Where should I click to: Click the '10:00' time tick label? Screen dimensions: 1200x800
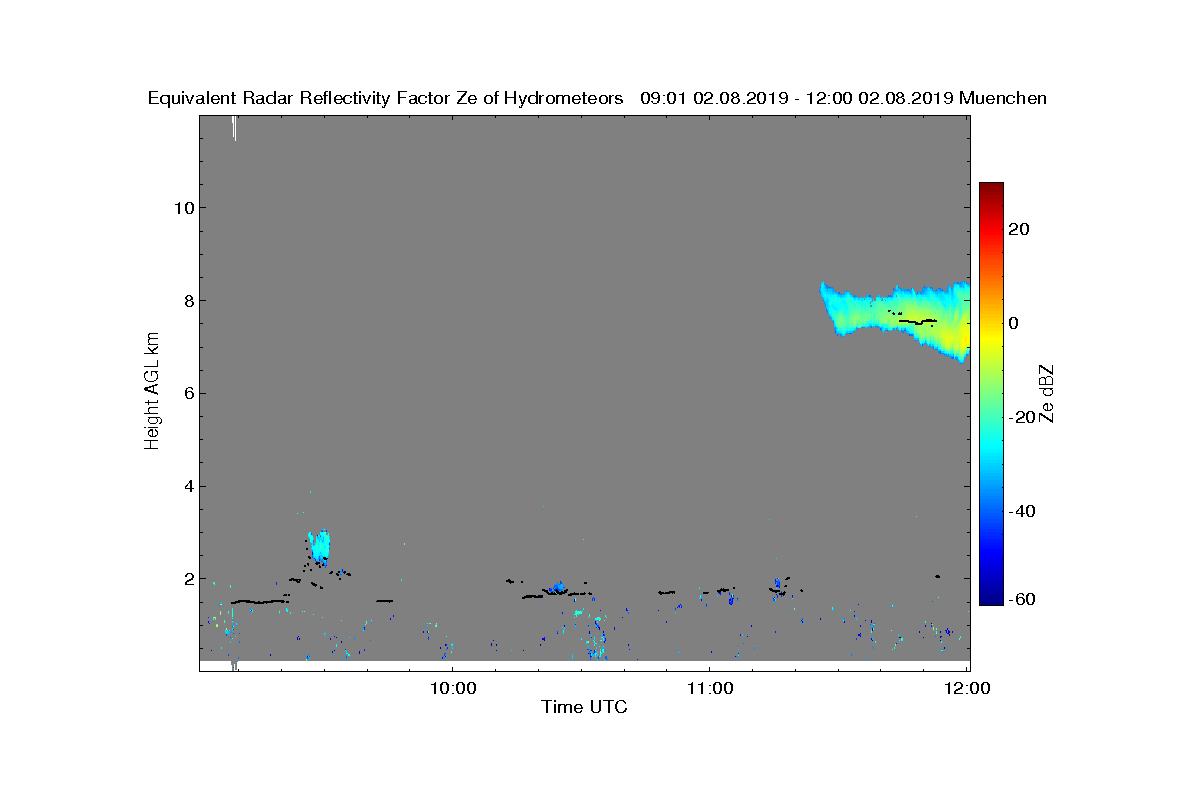pyautogui.click(x=452, y=688)
